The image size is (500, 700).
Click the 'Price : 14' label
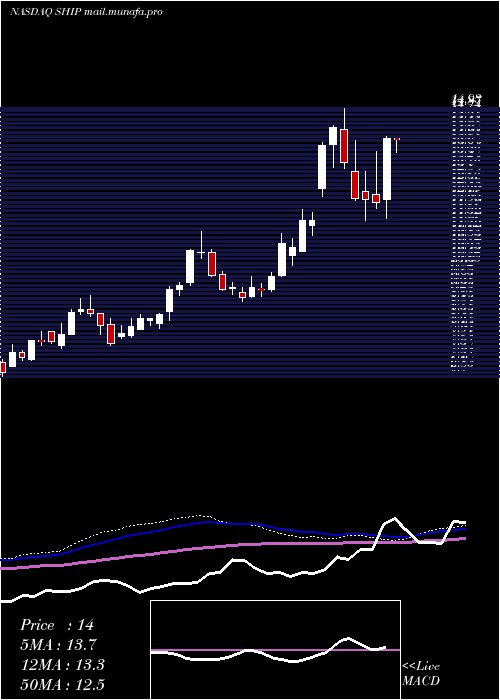[57, 625]
